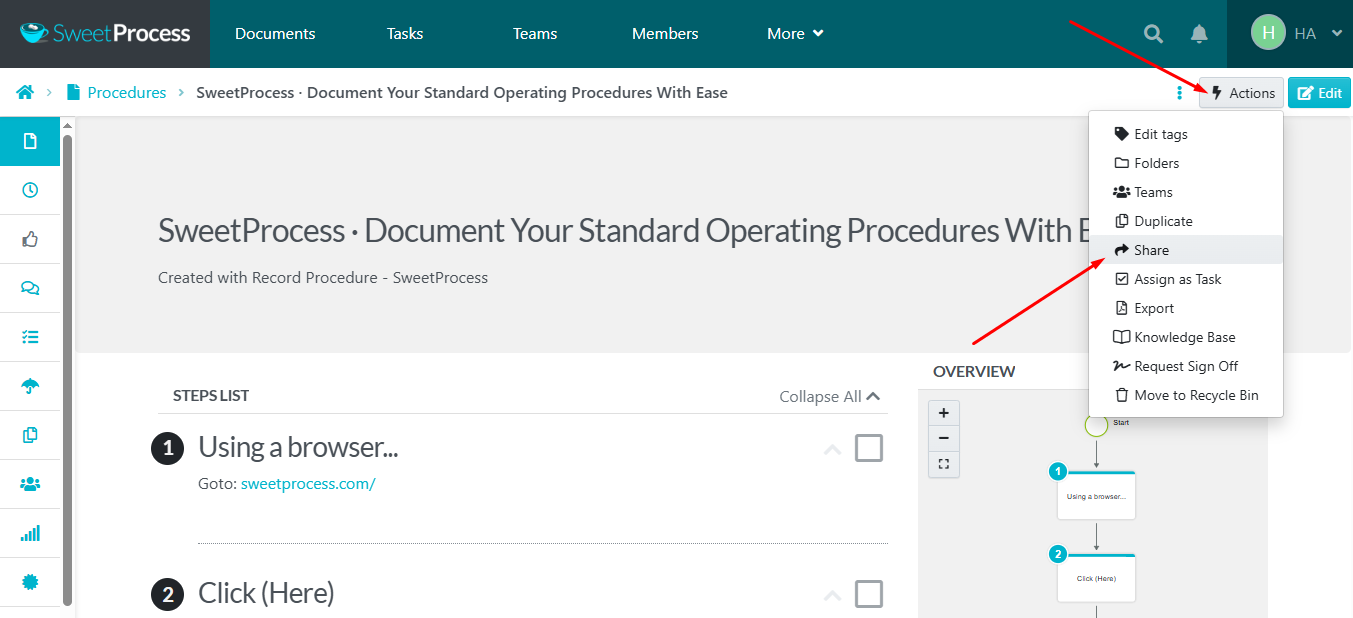The height and width of the screenshot is (618, 1353).
Task: Click the thumbs-up icon in sidebar
Action: (30, 239)
